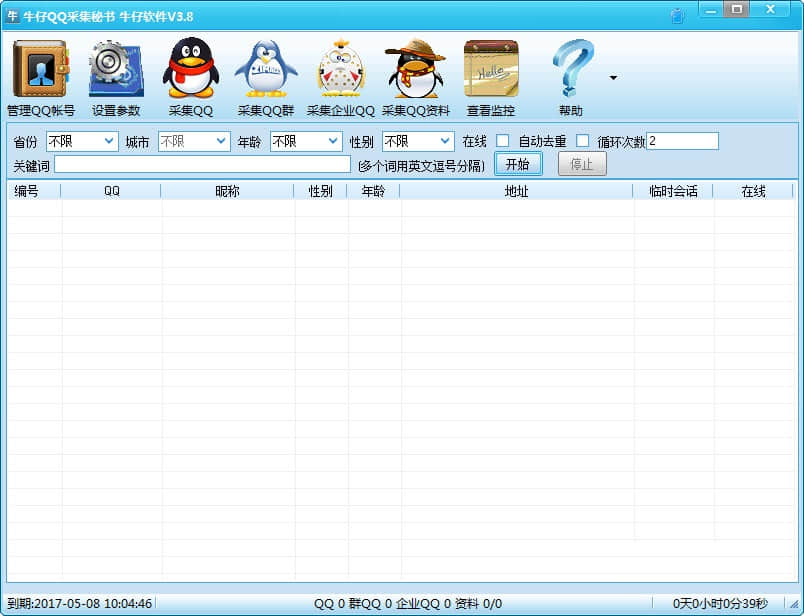The width and height of the screenshot is (804, 616).
Task: Sort by QQ column header
Action: coord(111,191)
